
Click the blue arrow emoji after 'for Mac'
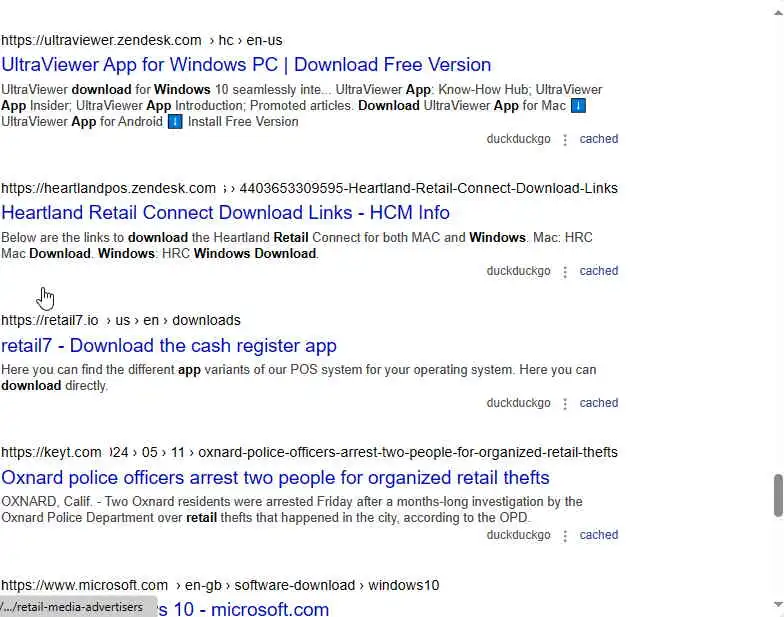click(x=578, y=106)
